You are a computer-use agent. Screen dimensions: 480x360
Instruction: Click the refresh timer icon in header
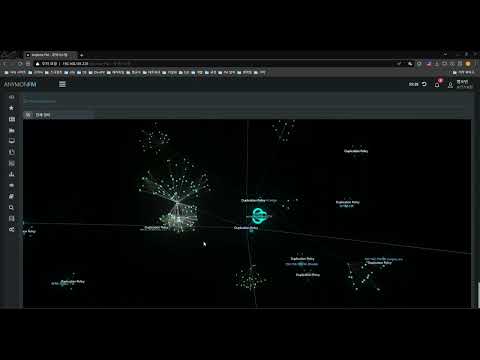[x=424, y=84]
